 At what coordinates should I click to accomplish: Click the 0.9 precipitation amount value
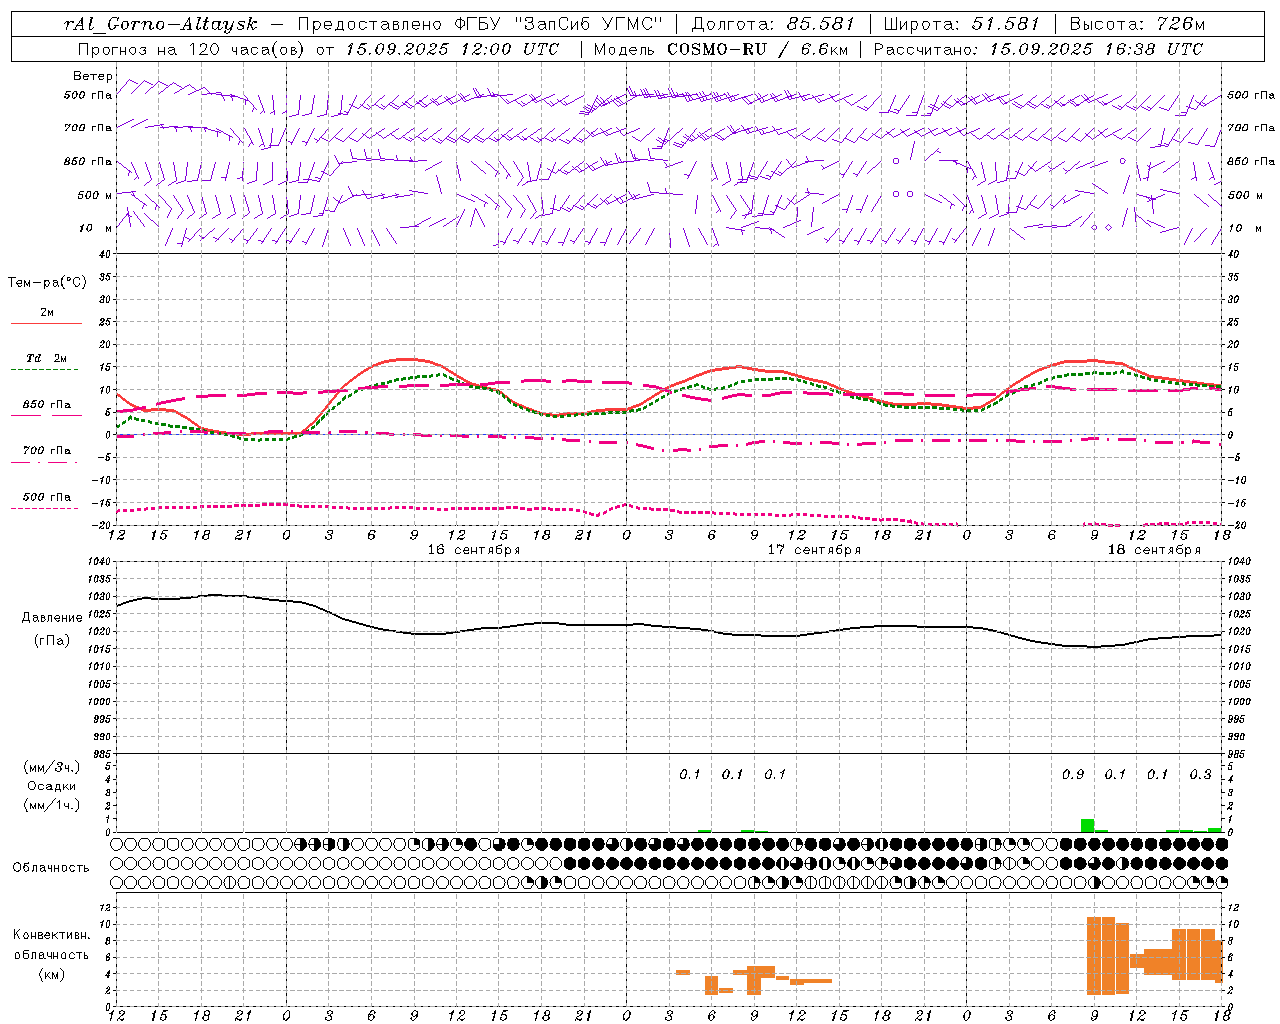pos(1073,774)
